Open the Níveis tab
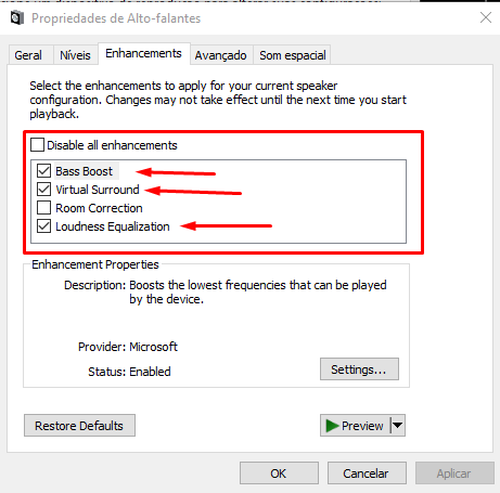Image resolution: width=500 pixels, height=493 pixels. [75, 55]
